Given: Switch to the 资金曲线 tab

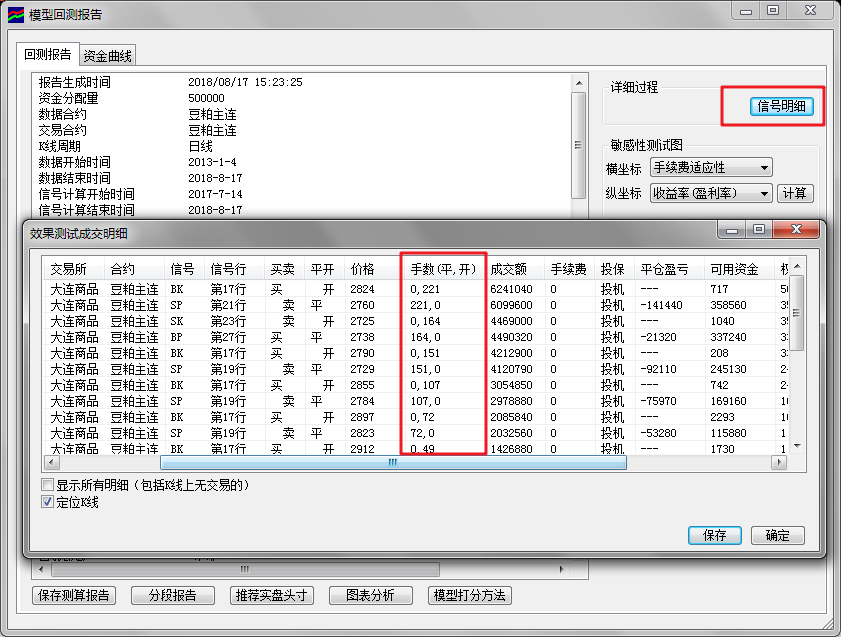Looking at the screenshot, I should point(107,56).
